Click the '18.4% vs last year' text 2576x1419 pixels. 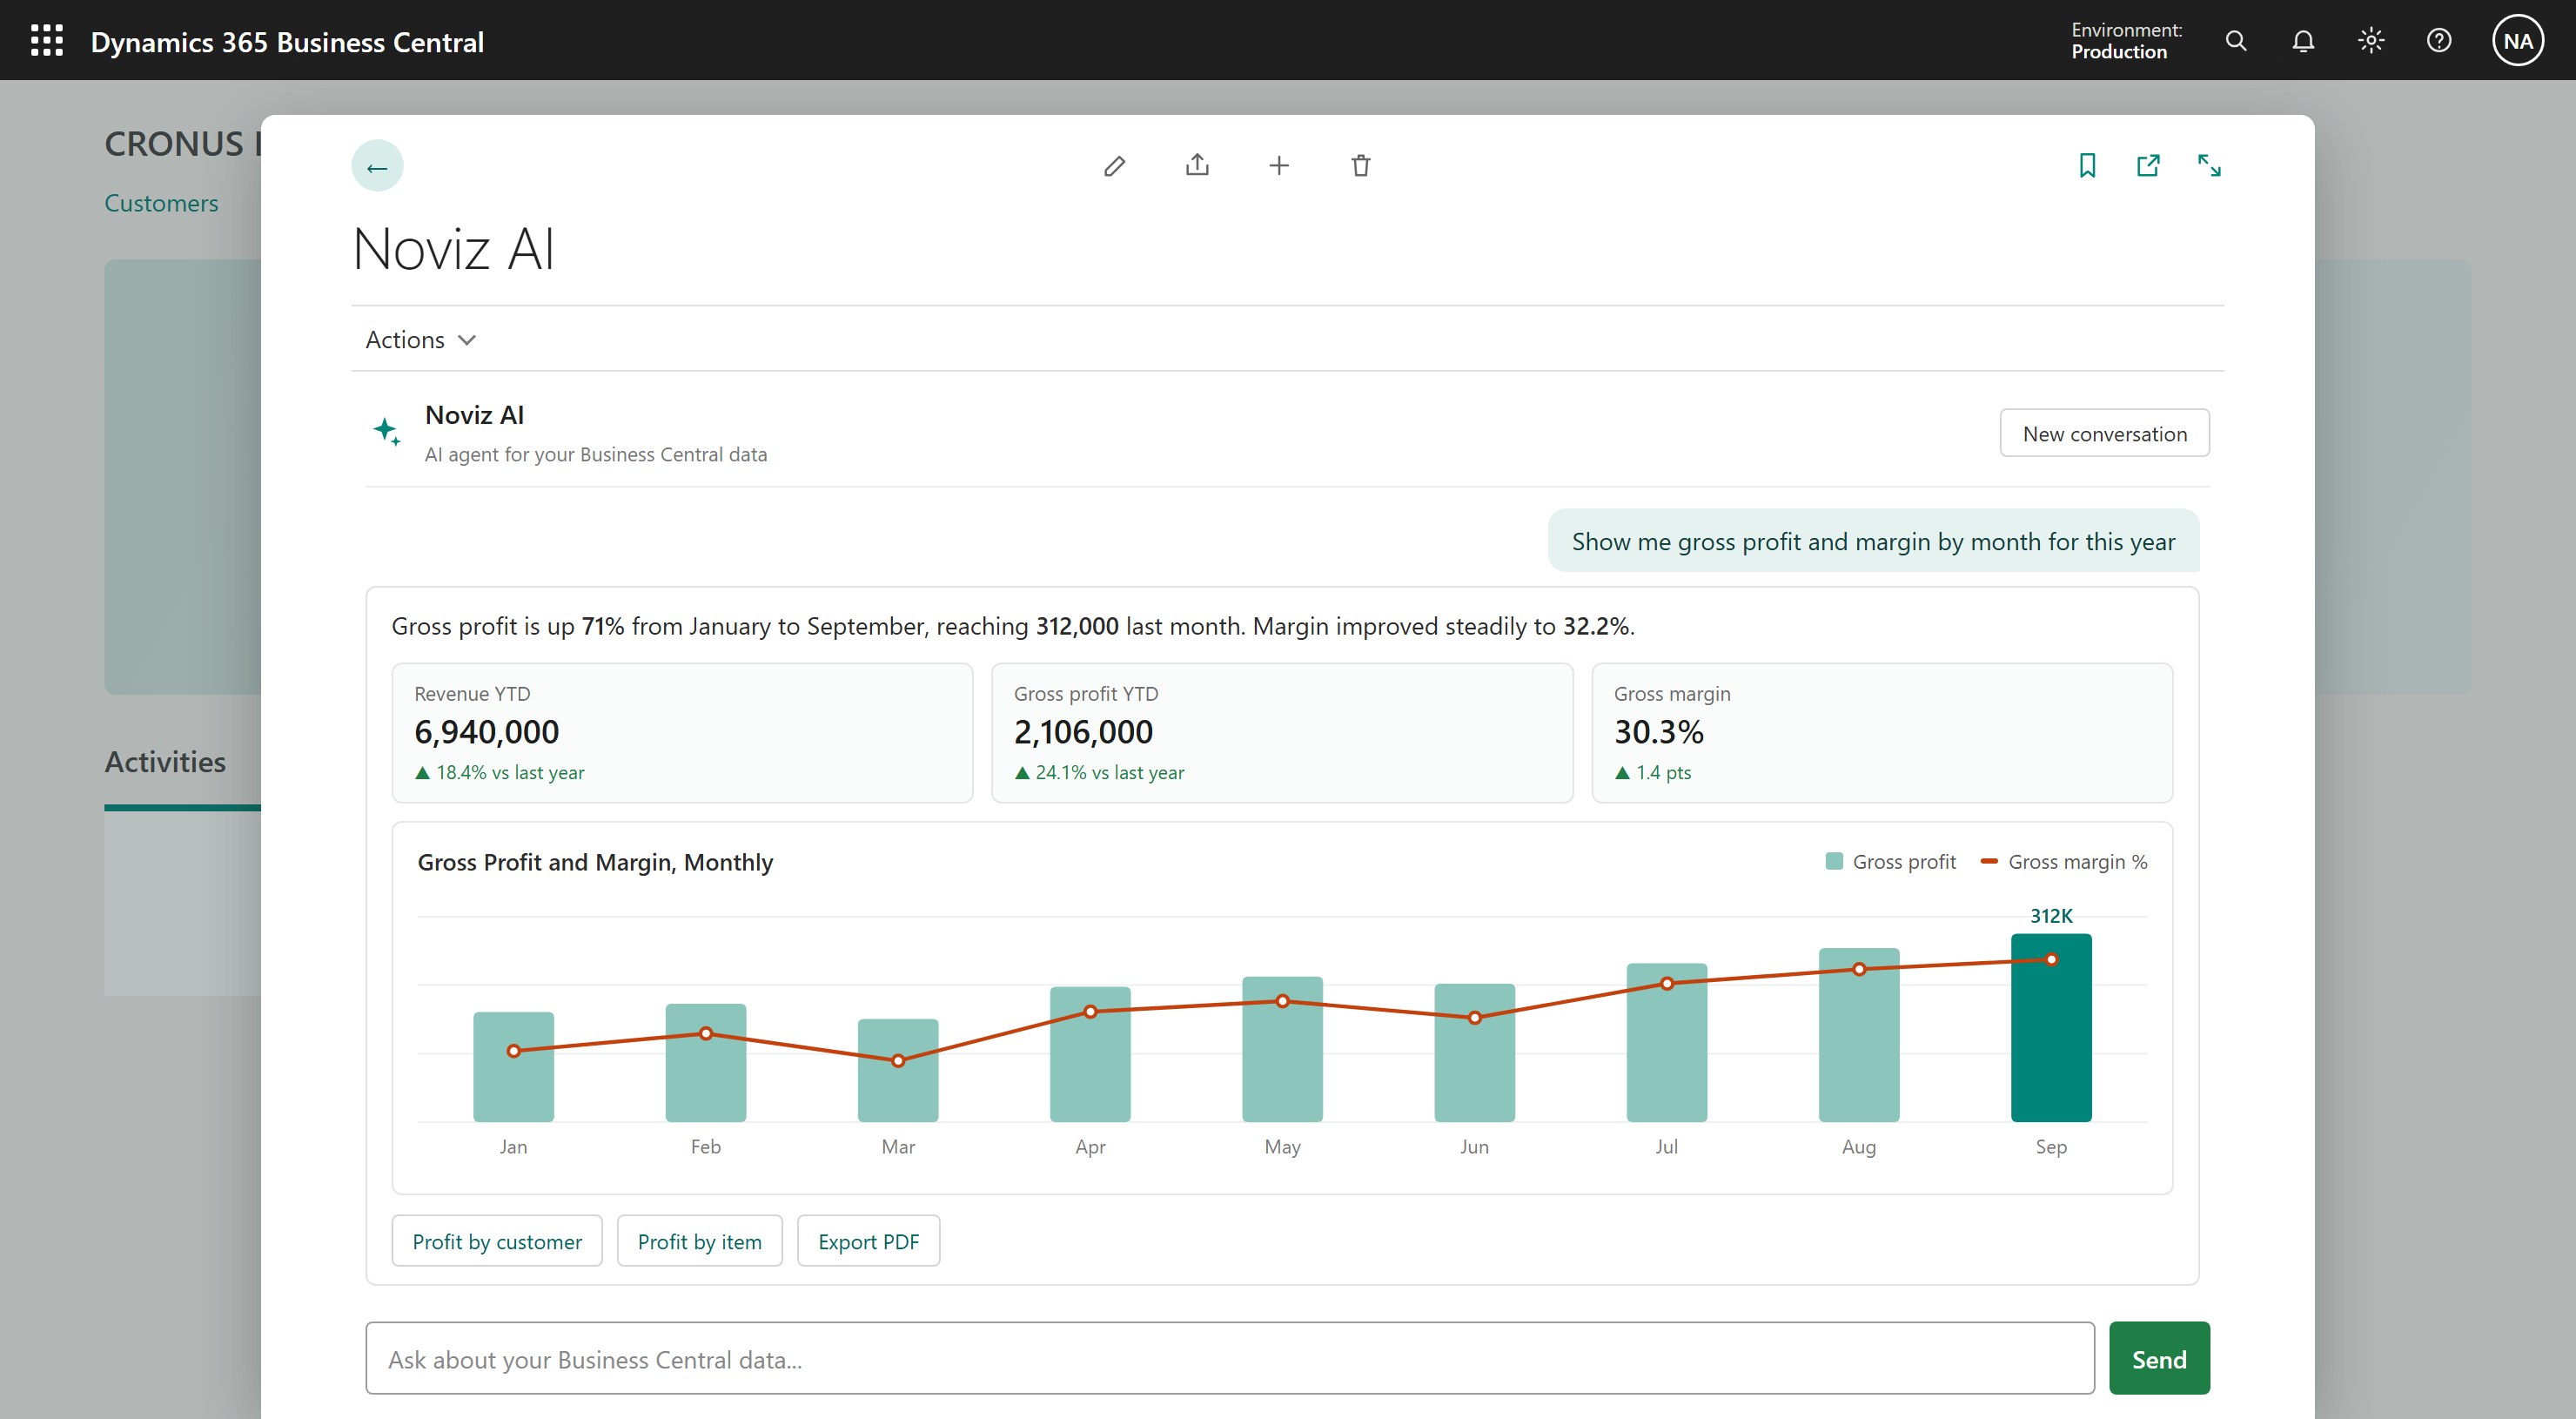pos(510,773)
